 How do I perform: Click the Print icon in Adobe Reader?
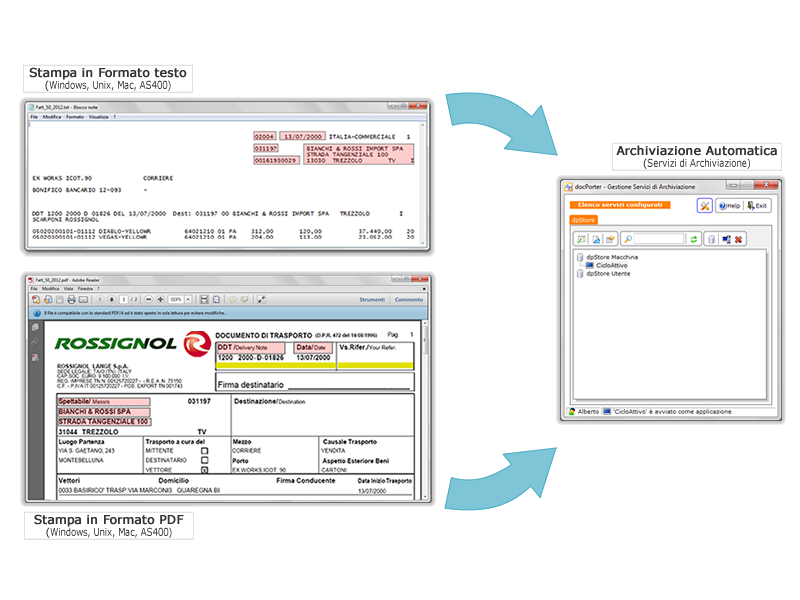coord(71,299)
